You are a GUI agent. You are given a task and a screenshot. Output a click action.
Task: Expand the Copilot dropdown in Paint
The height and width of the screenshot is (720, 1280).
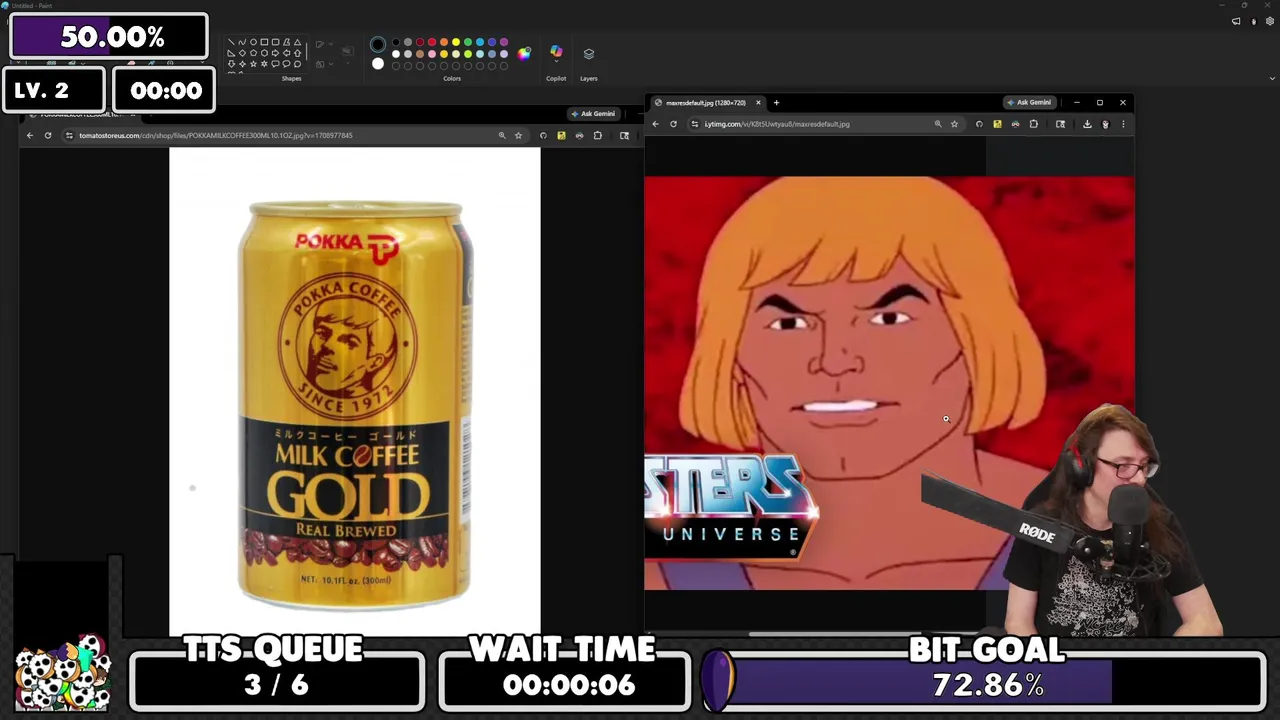pyautogui.click(x=556, y=61)
